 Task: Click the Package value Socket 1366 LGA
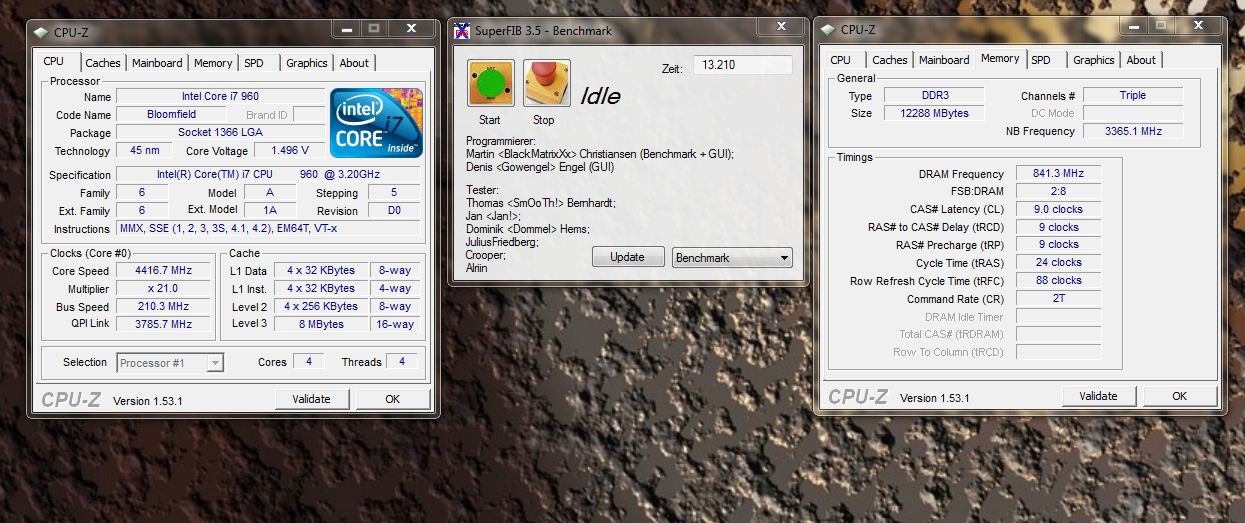218,133
